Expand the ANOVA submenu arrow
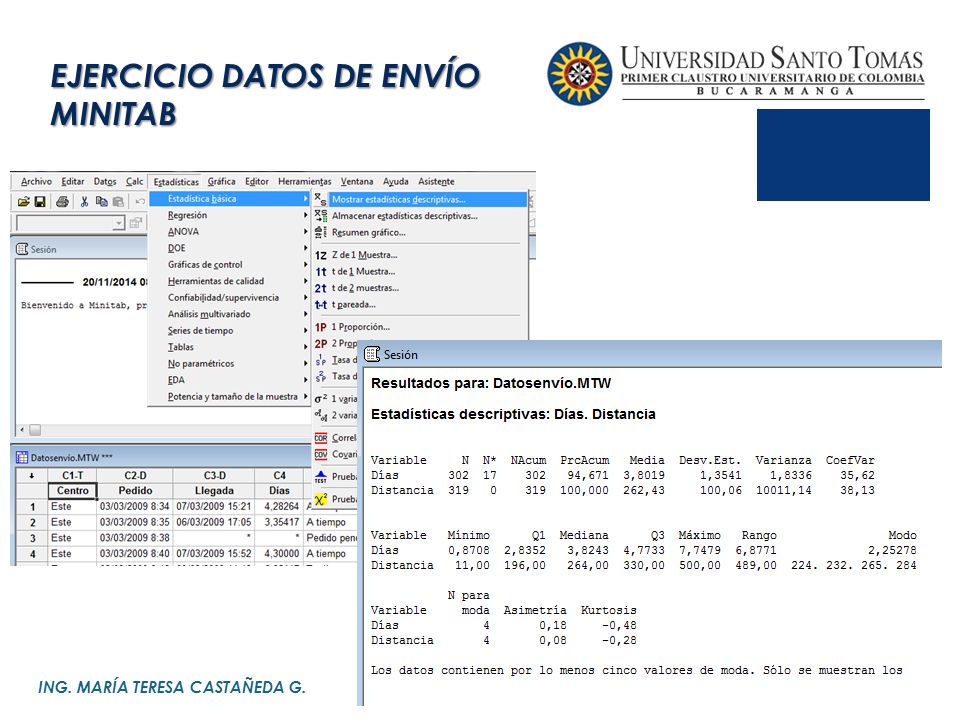The width and height of the screenshot is (960, 720). [x=305, y=231]
